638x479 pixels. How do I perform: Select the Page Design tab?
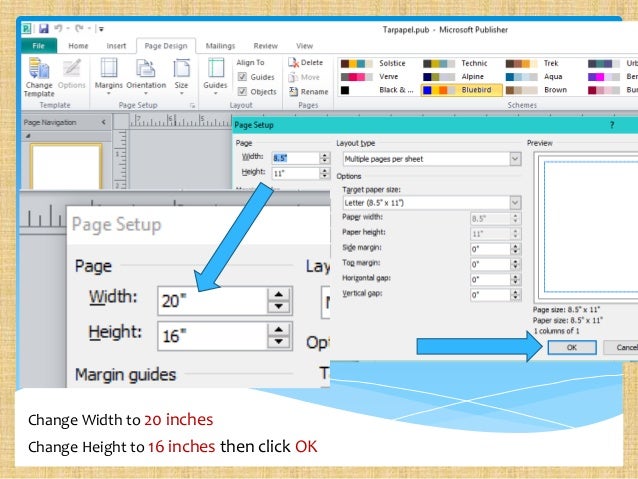[x=166, y=46]
